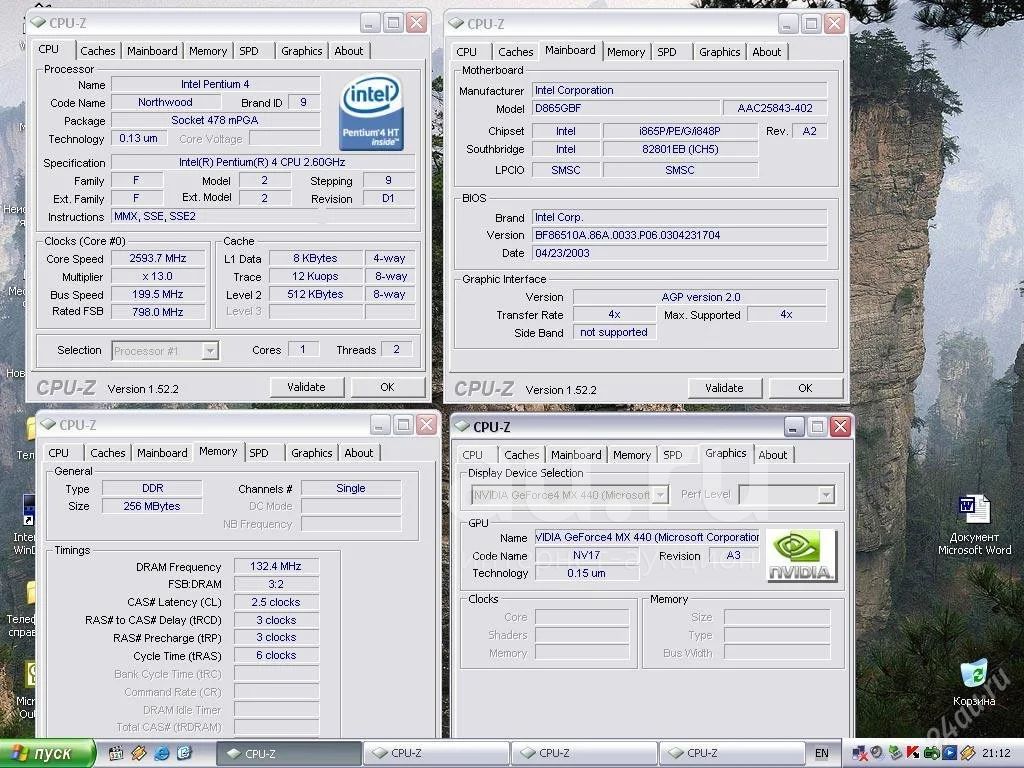Open Graphics tab in the Processor window
This screenshot has height=768, width=1024.
click(302, 51)
